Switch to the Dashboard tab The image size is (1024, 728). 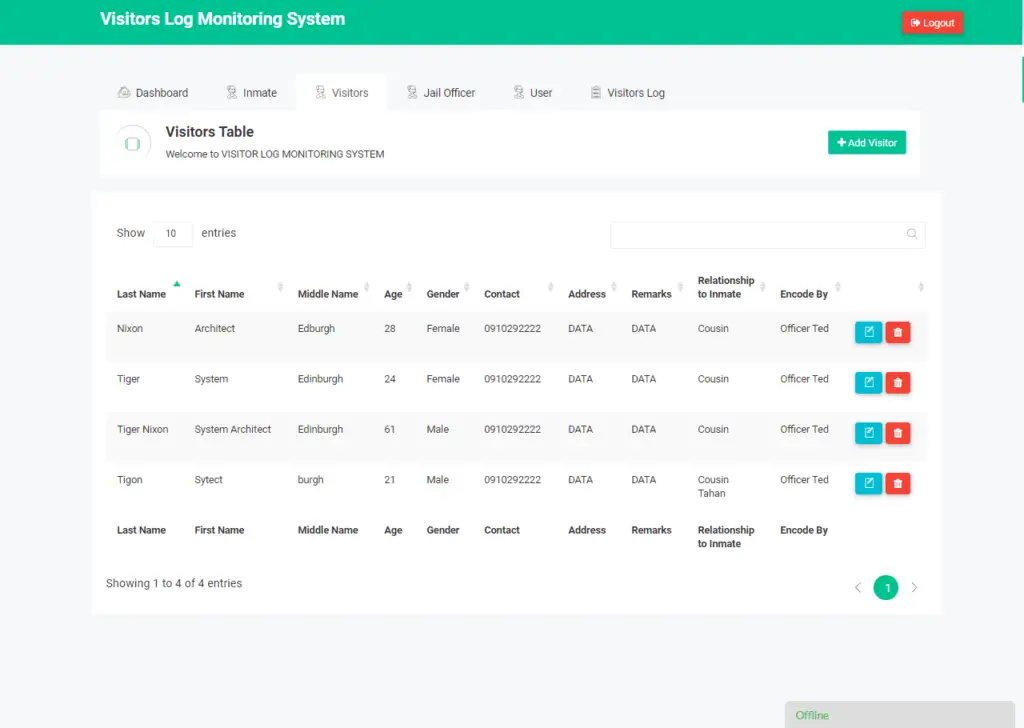pyautogui.click(x=153, y=92)
